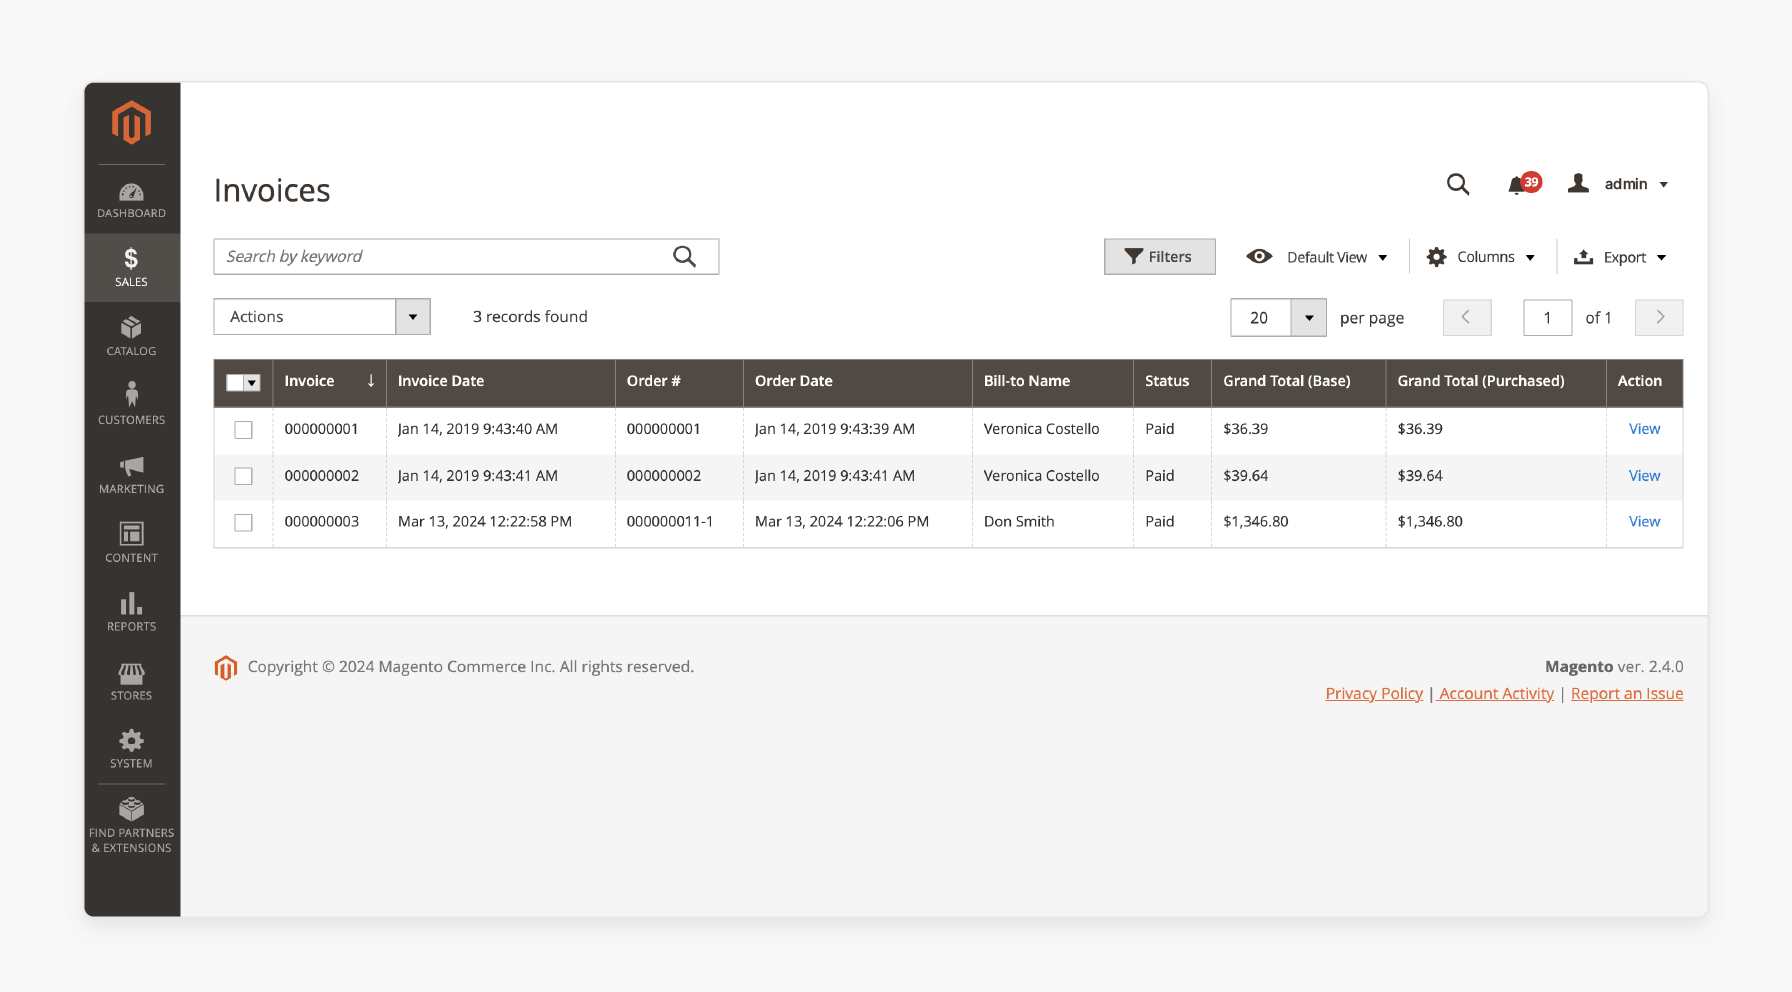
Task: Sort by Invoice column arrow
Action: [x=371, y=381]
